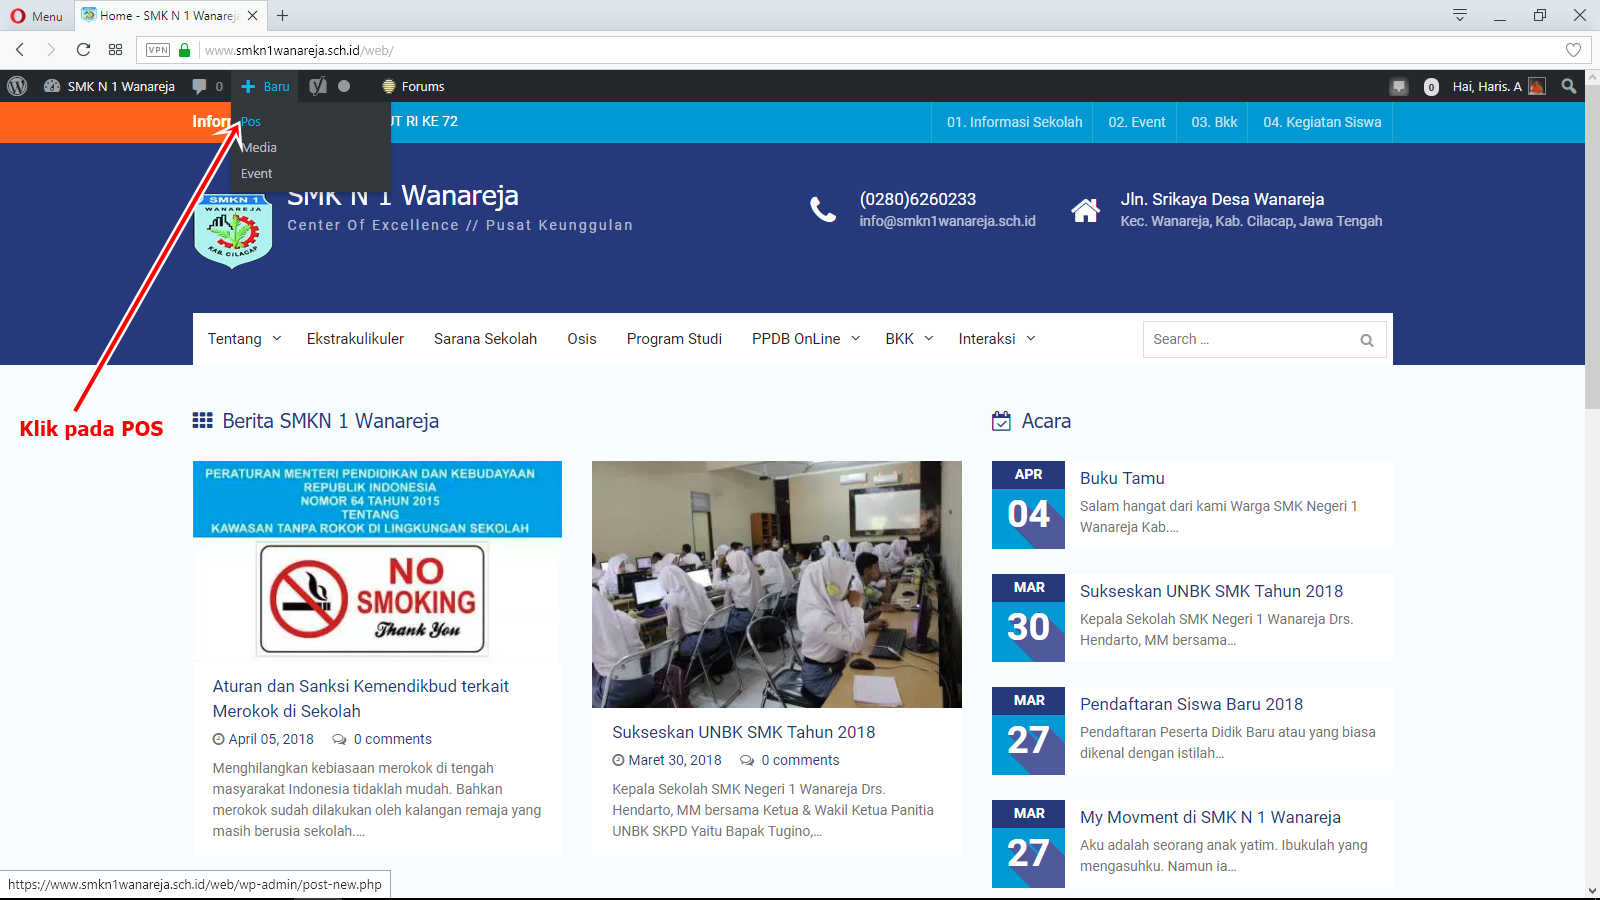Image resolution: width=1600 pixels, height=900 pixels.
Task: Open Opera speed dial grid icon
Action: [115, 49]
